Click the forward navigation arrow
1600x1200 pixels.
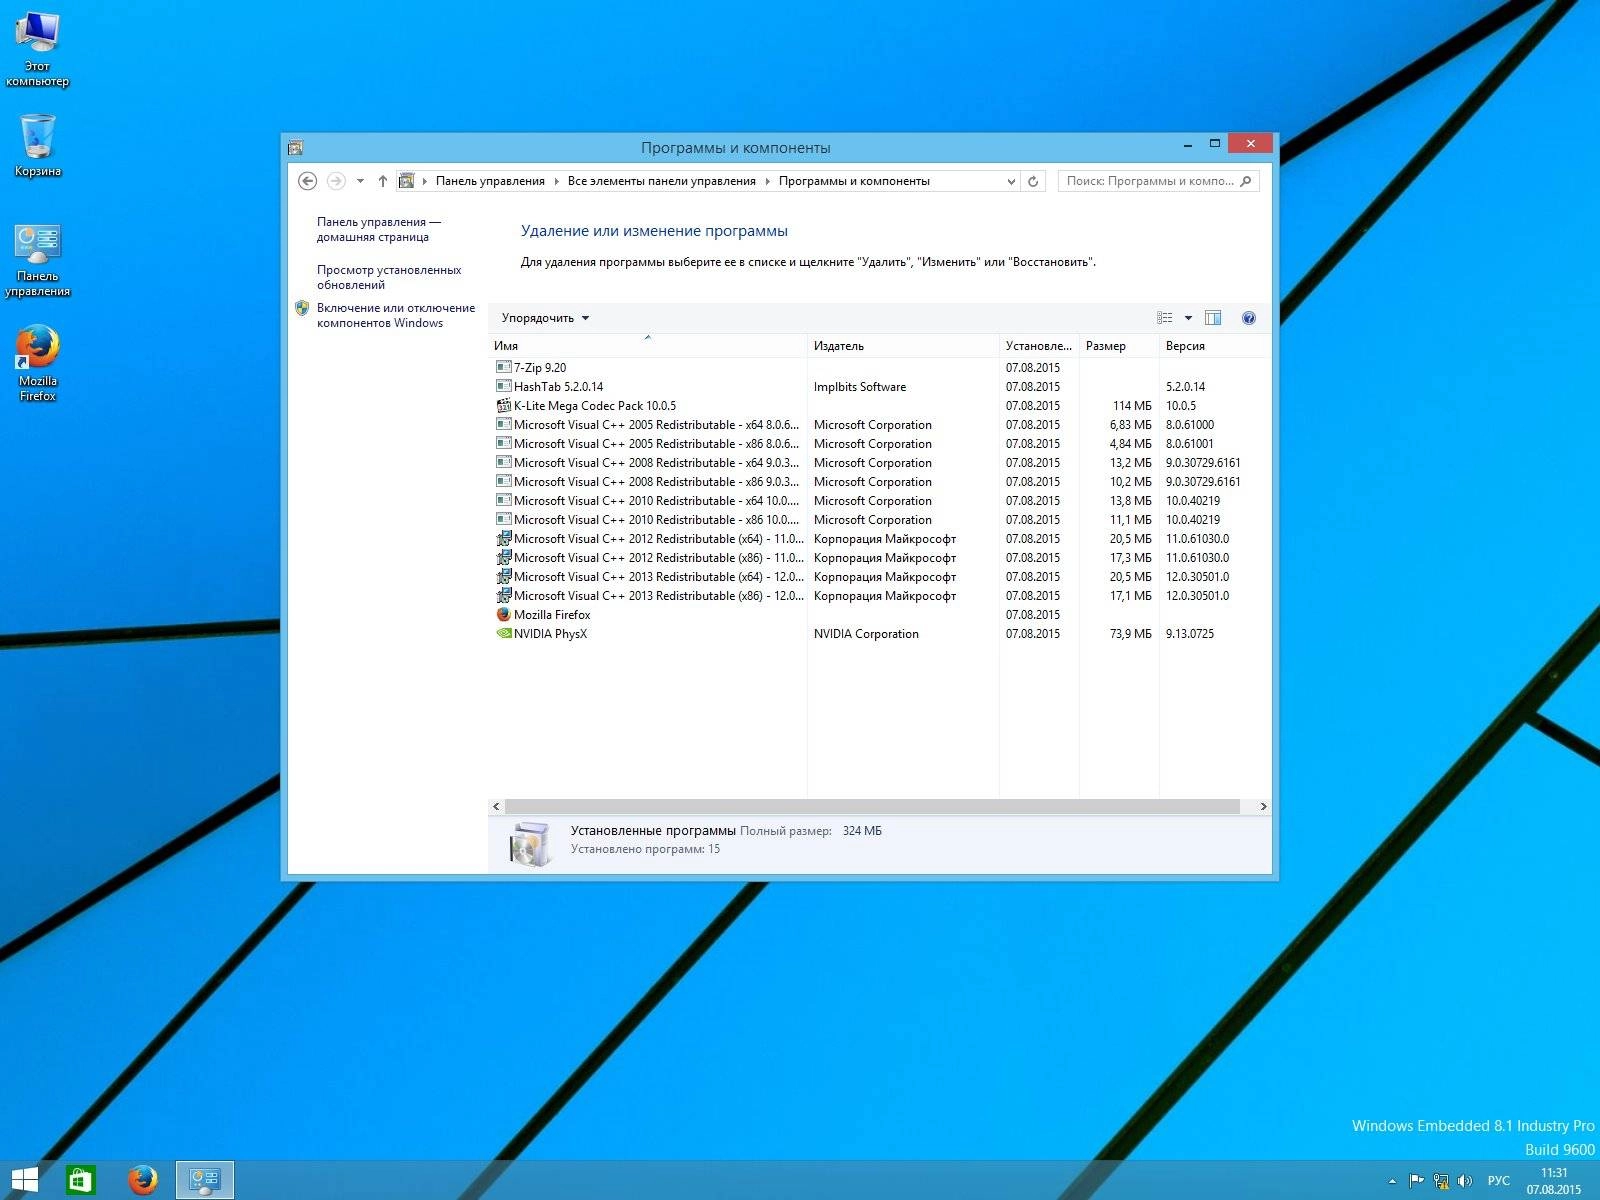(x=336, y=181)
